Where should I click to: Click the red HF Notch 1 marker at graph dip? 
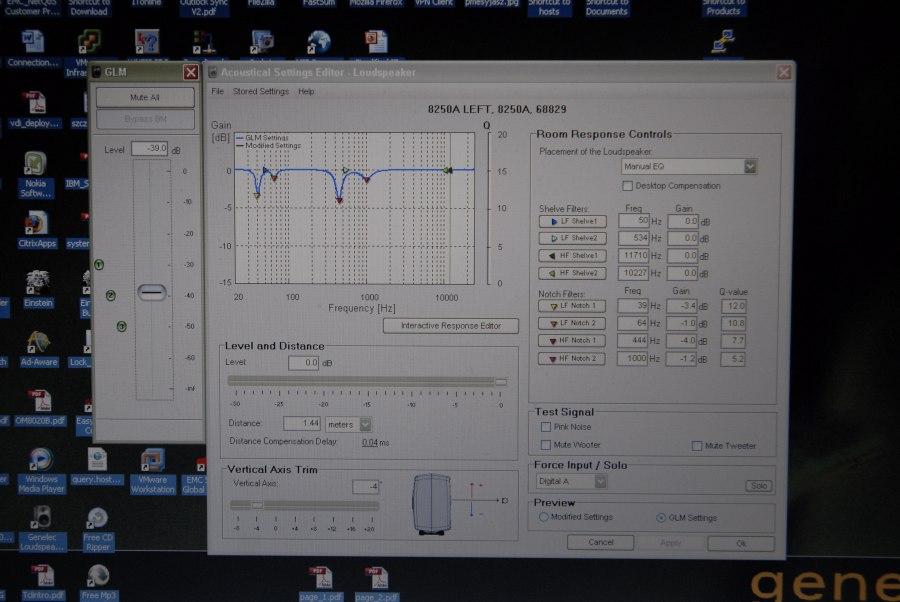point(339,200)
